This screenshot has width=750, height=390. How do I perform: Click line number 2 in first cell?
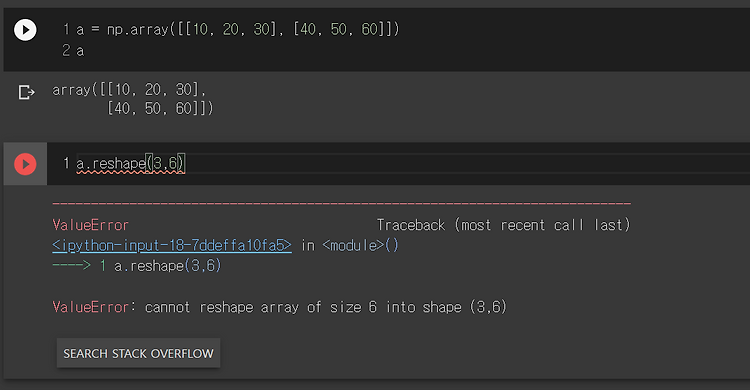tap(66, 50)
